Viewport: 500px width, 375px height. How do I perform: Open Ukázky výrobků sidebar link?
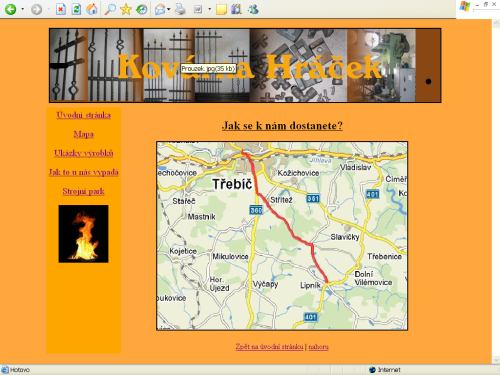pyautogui.click(x=84, y=153)
